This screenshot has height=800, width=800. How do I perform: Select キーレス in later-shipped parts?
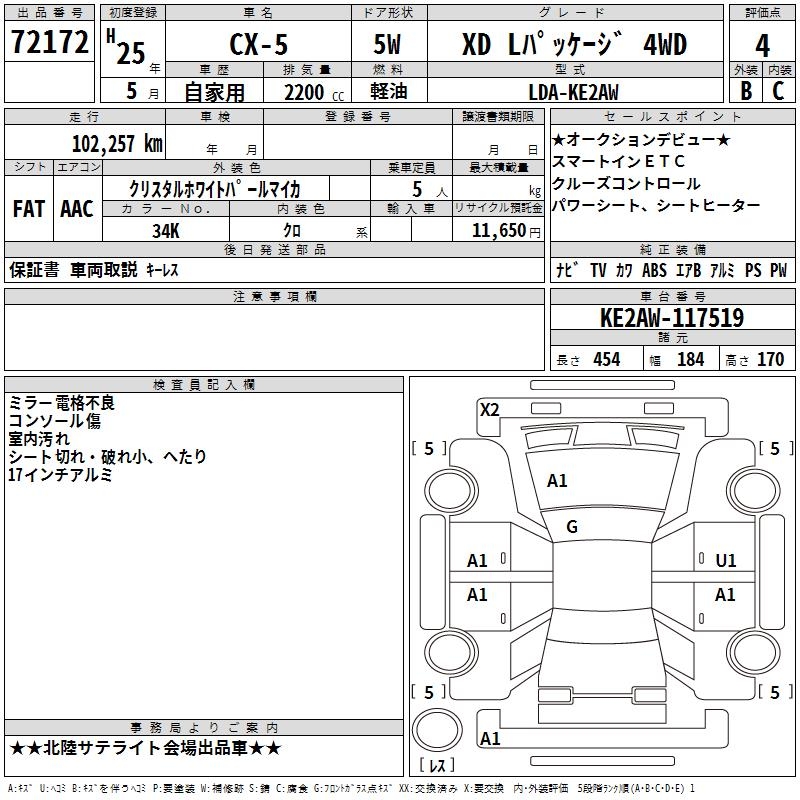point(162,270)
